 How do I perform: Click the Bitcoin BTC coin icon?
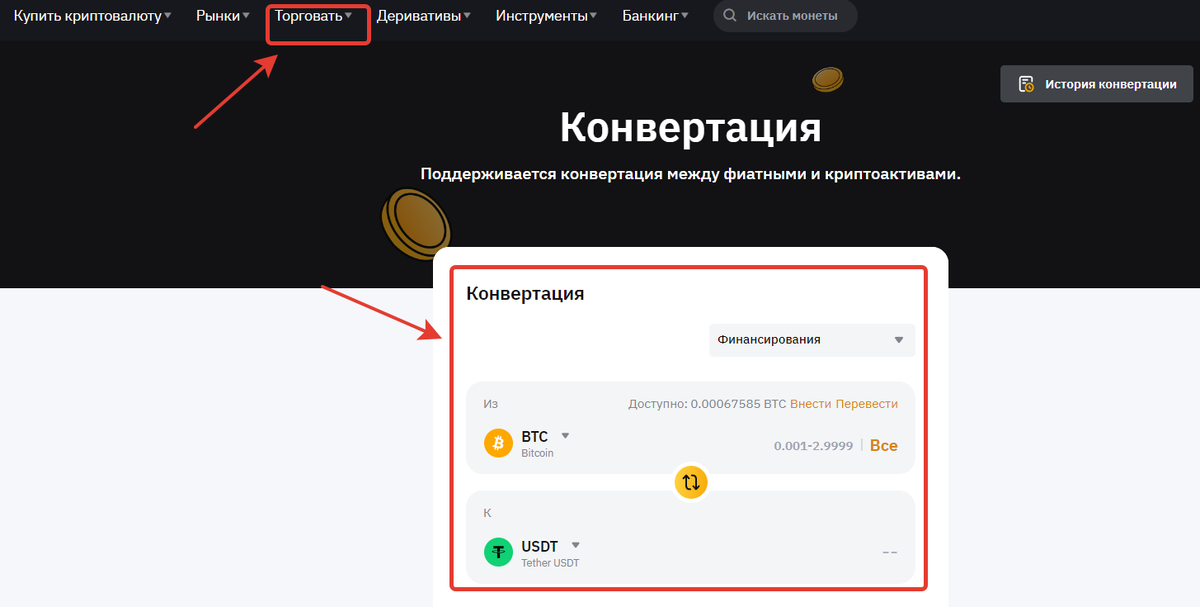498,443
